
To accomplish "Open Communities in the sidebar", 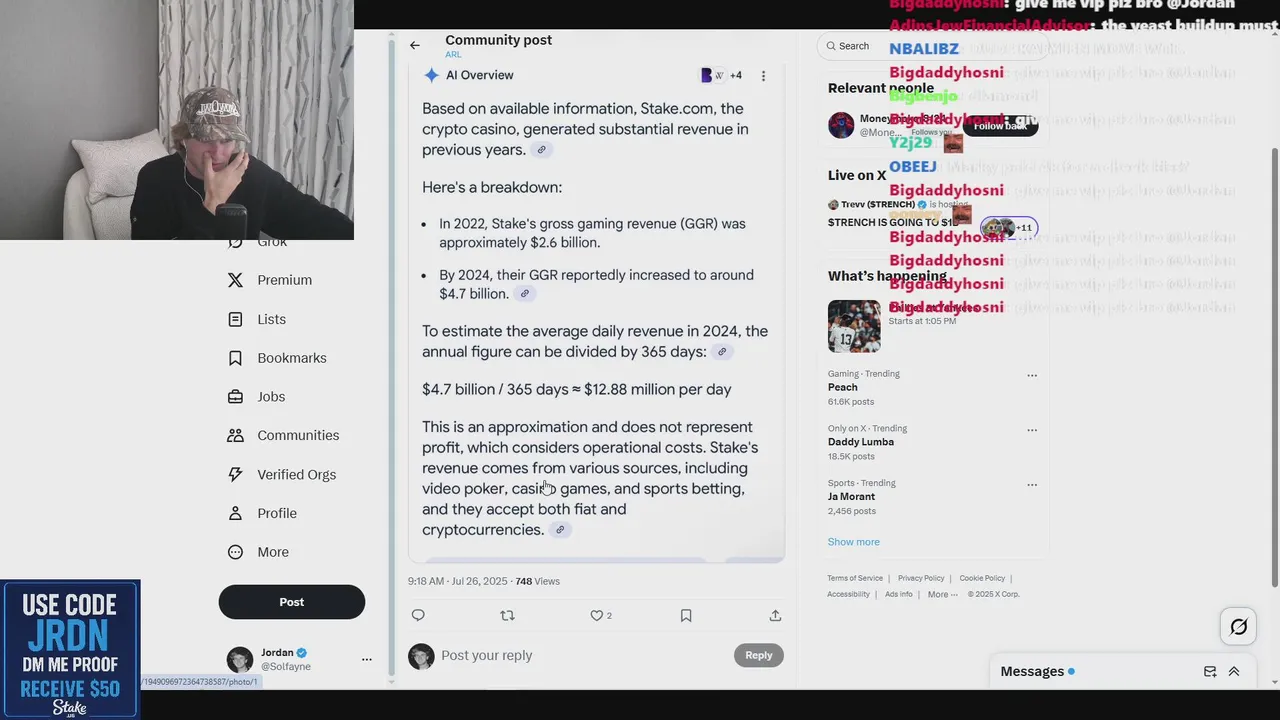I will (284, 435).
